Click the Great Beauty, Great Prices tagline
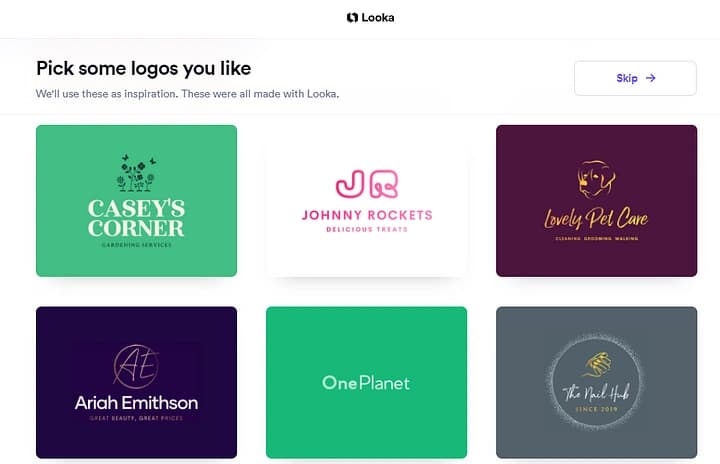The image size is (720, 464). [136, 418]
